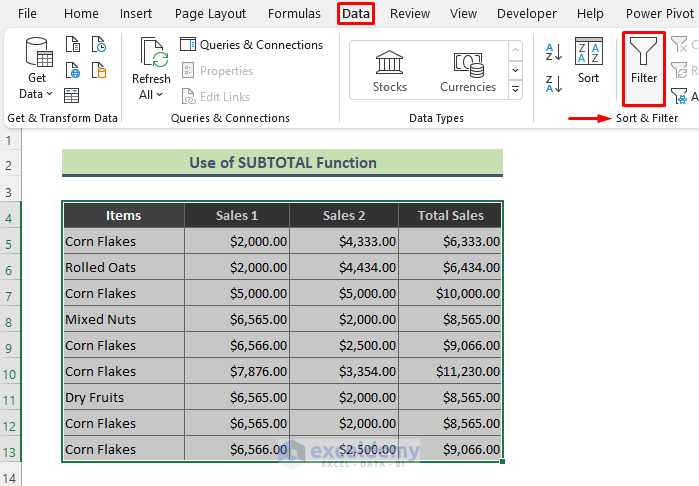Open the Page Layout tab
699x486 pixels.
[210, 14]
